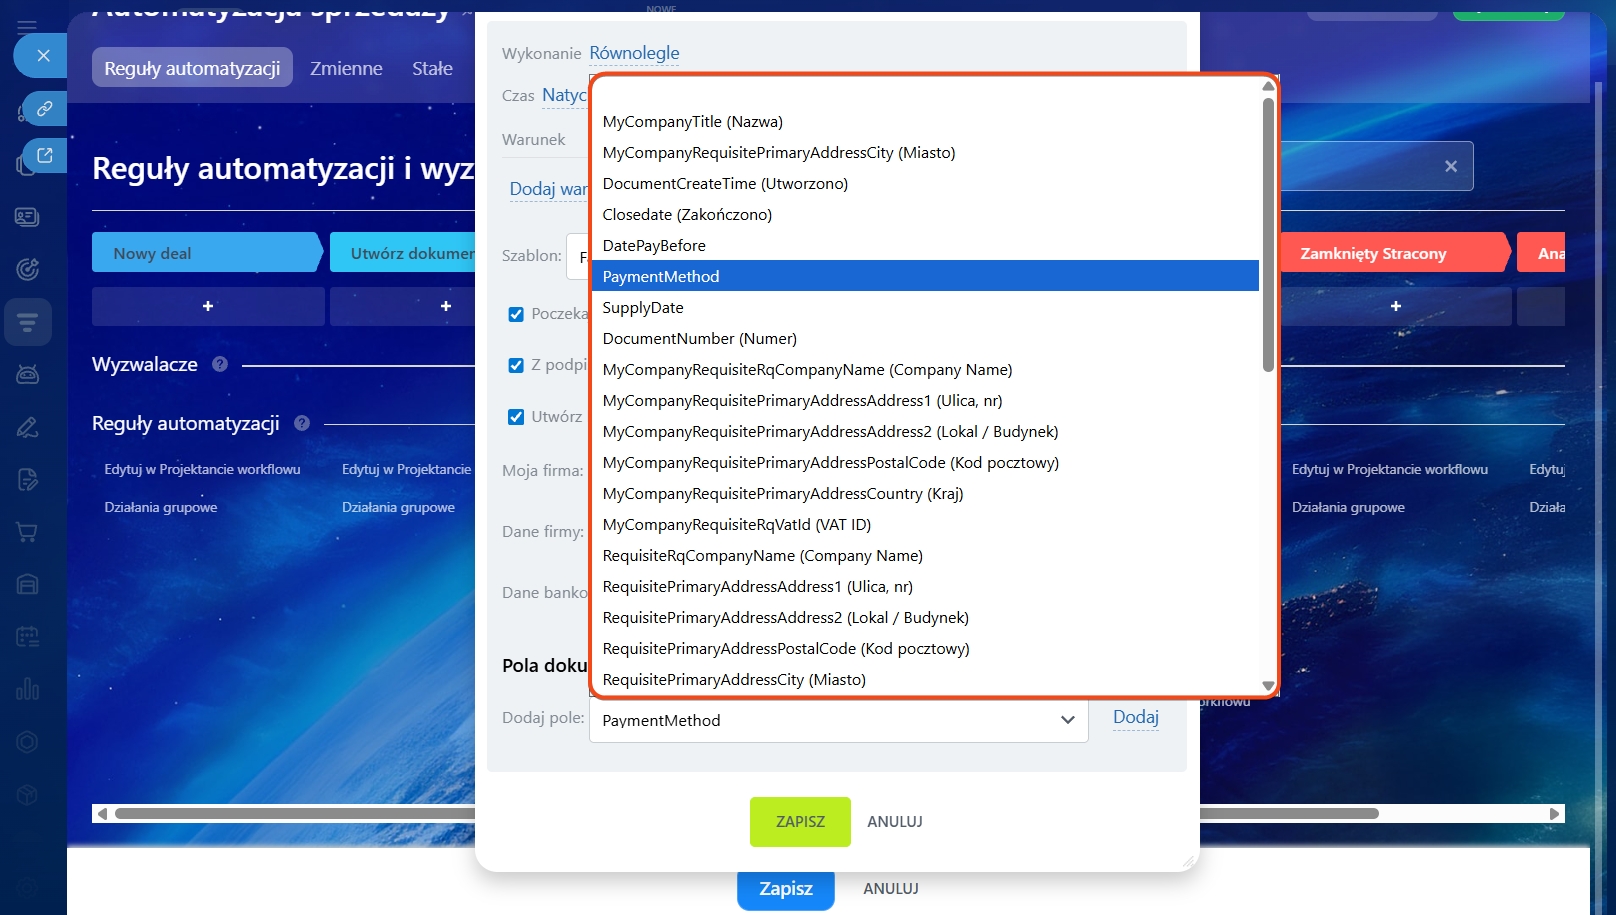This screenshot has width=1616, height=915.
Task: Click the horizontal scrollbar left arrow
Action: 101,814
